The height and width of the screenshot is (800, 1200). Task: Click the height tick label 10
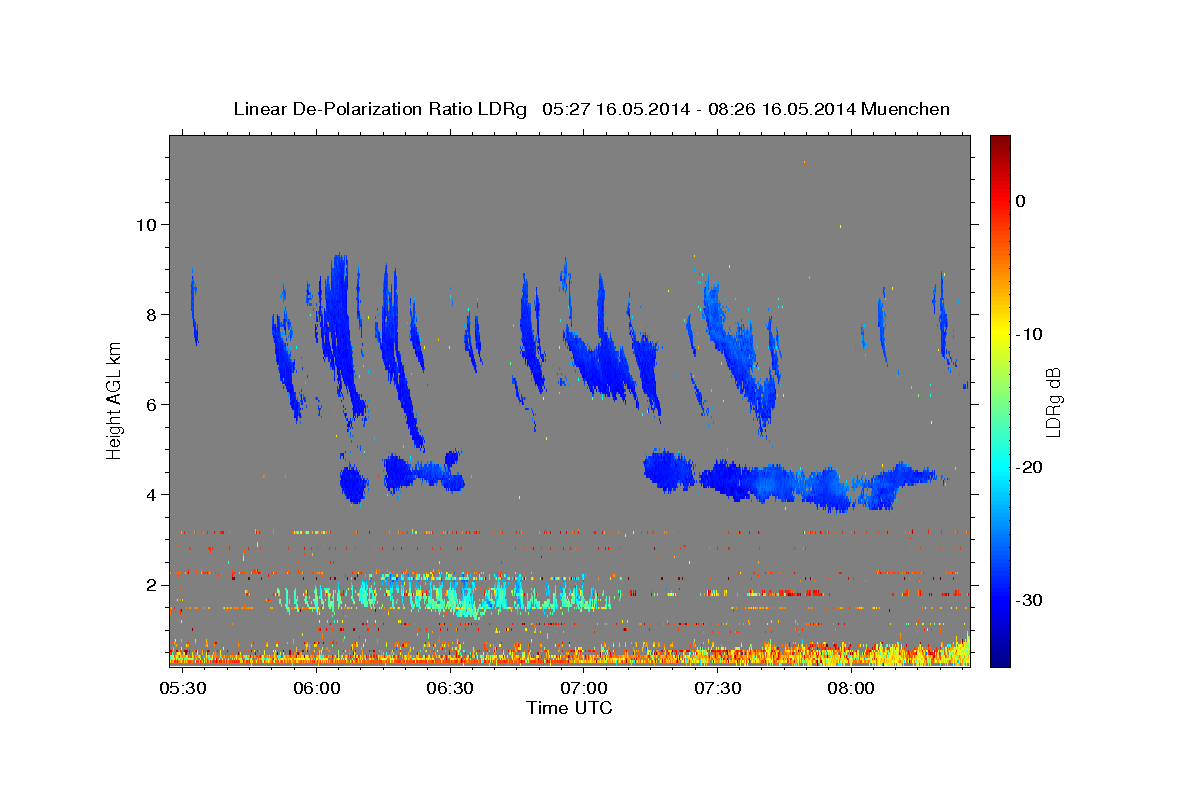145,224
